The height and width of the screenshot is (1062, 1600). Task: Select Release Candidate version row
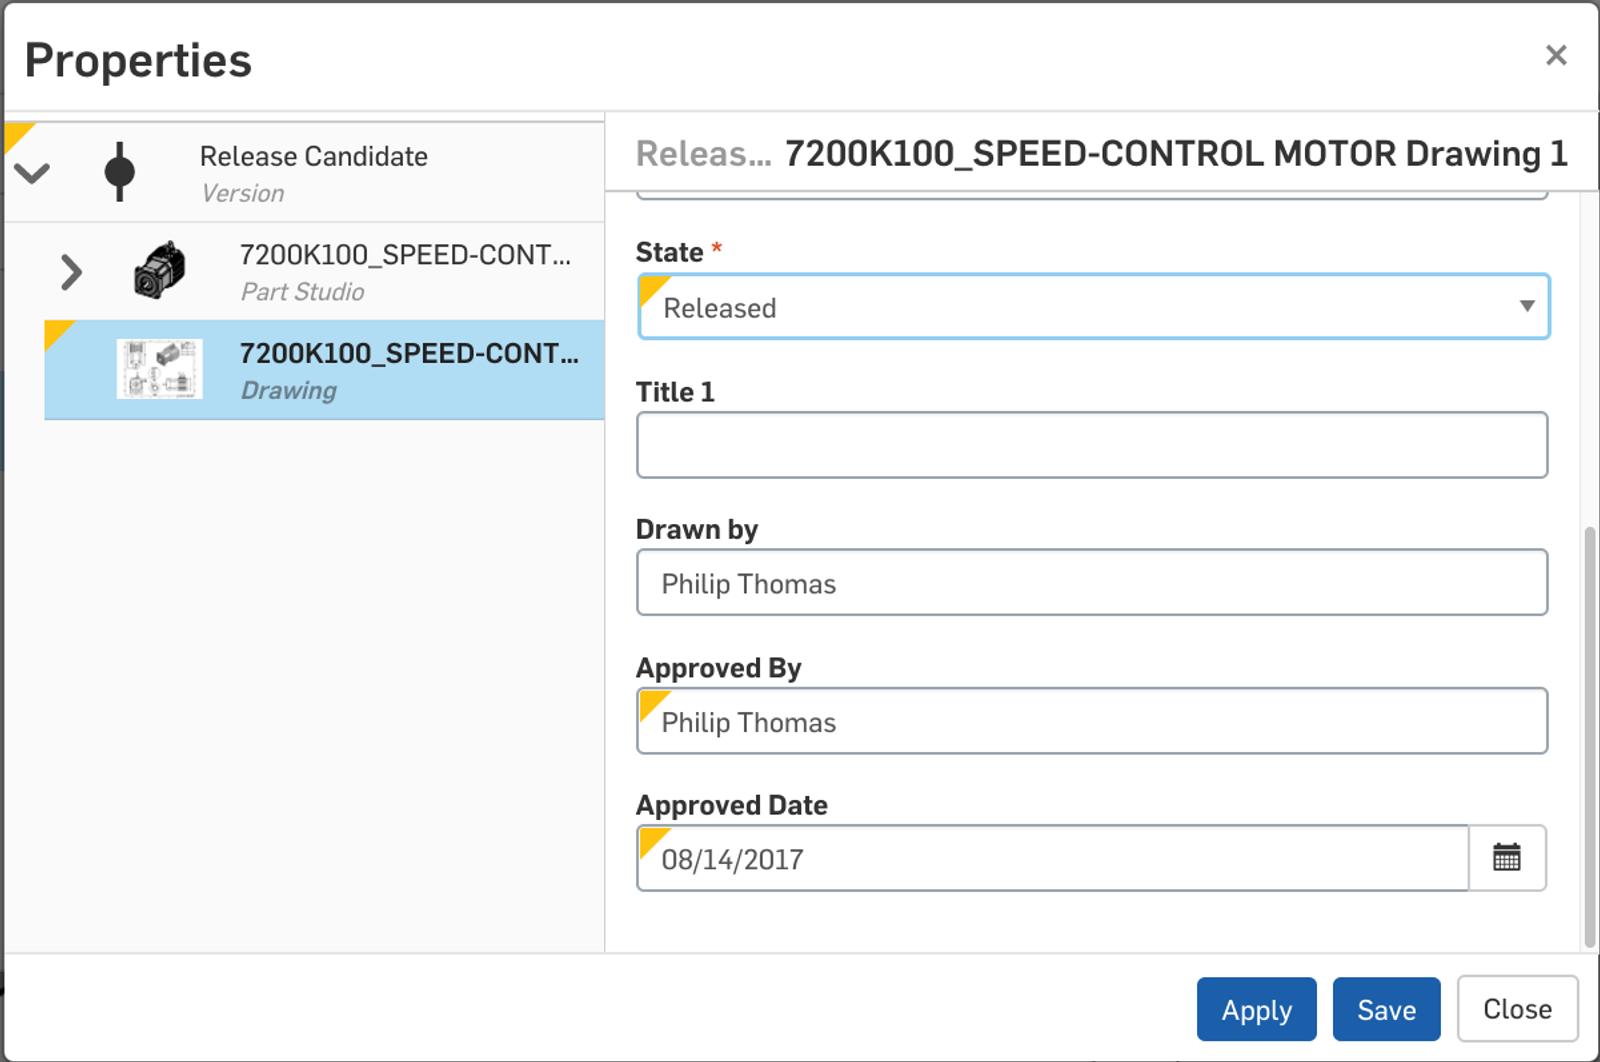(x=313, y=172)
